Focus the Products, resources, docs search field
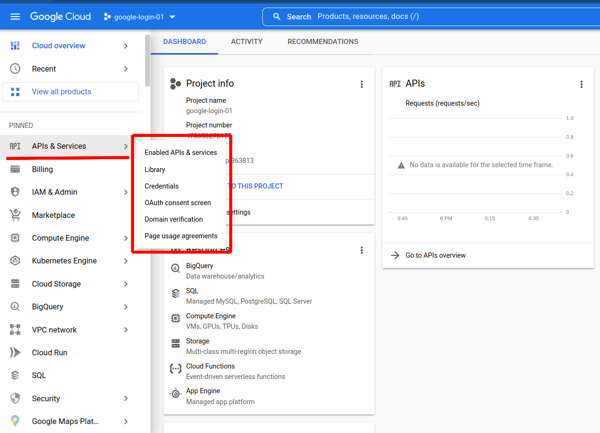This screenshot has height=433, width=600. (x=431, y=16)
